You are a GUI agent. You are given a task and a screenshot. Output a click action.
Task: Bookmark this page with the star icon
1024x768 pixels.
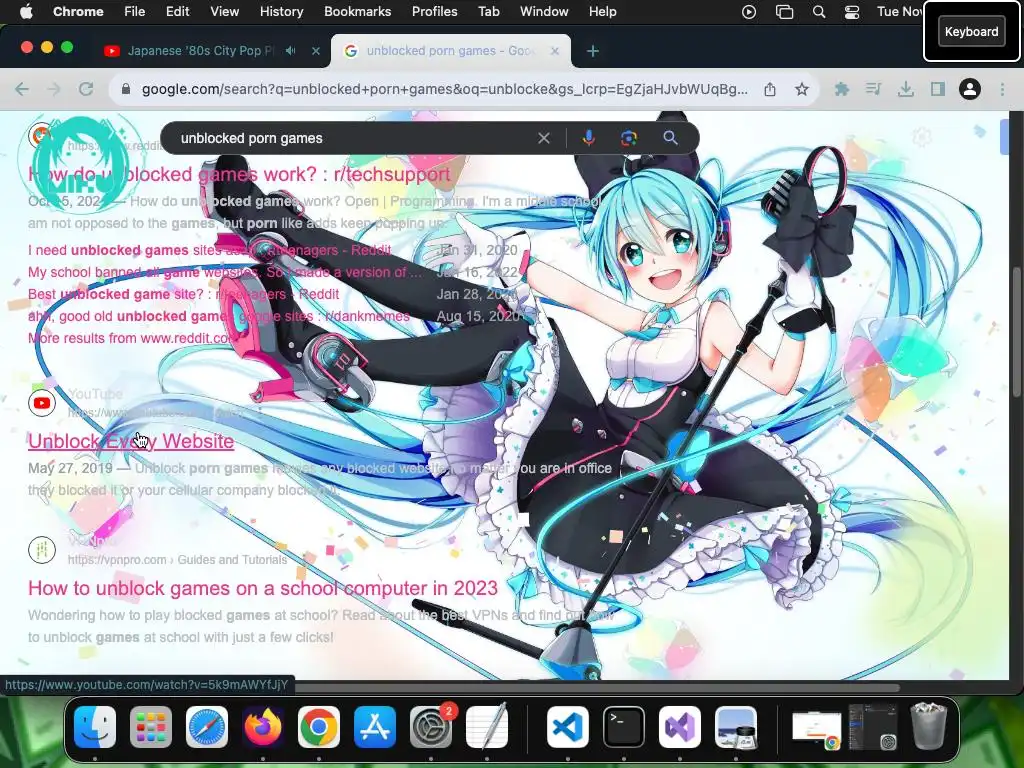click(x=801, y=89)
